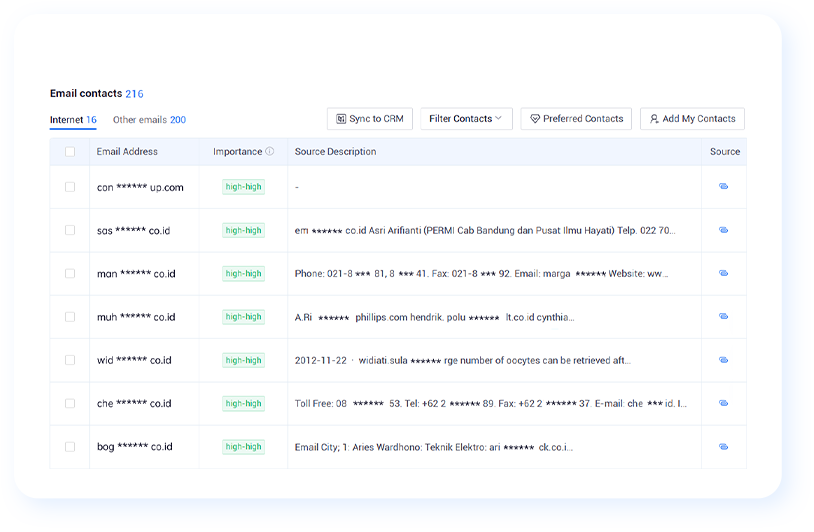Click the Source Description column header
This screenshot has width=814, height=532.
335,152
